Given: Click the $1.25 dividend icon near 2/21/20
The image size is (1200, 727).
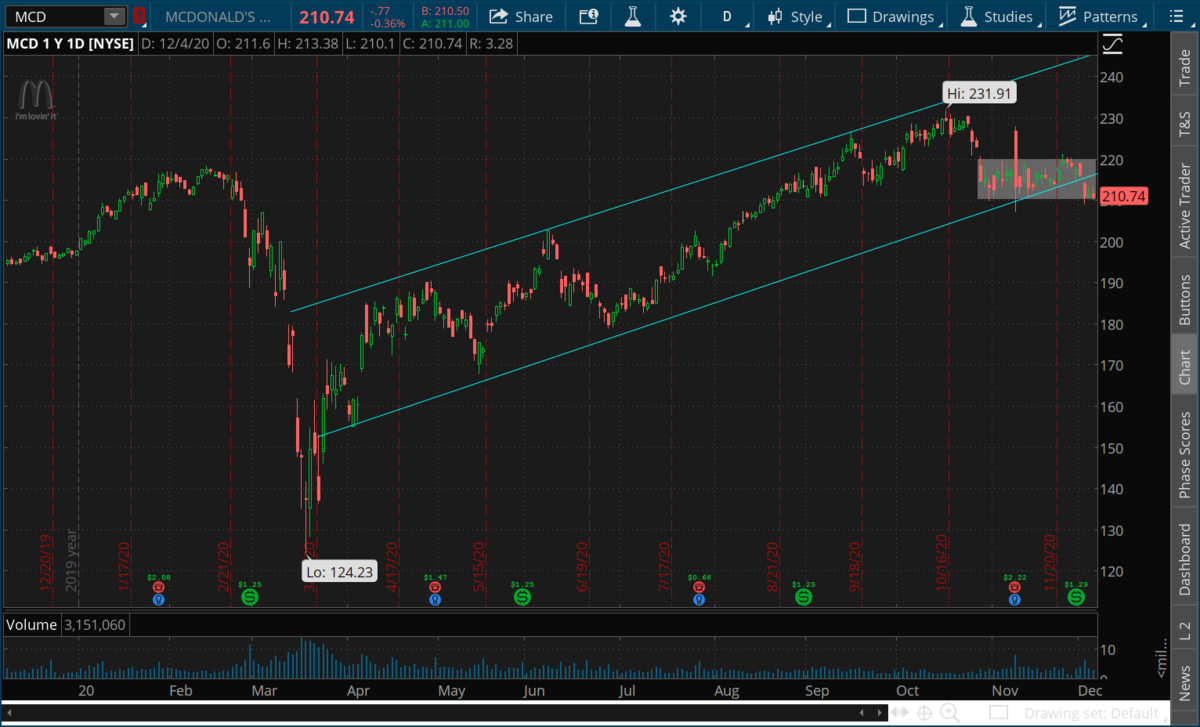Looking at the screenshot, I should point(250,597).
